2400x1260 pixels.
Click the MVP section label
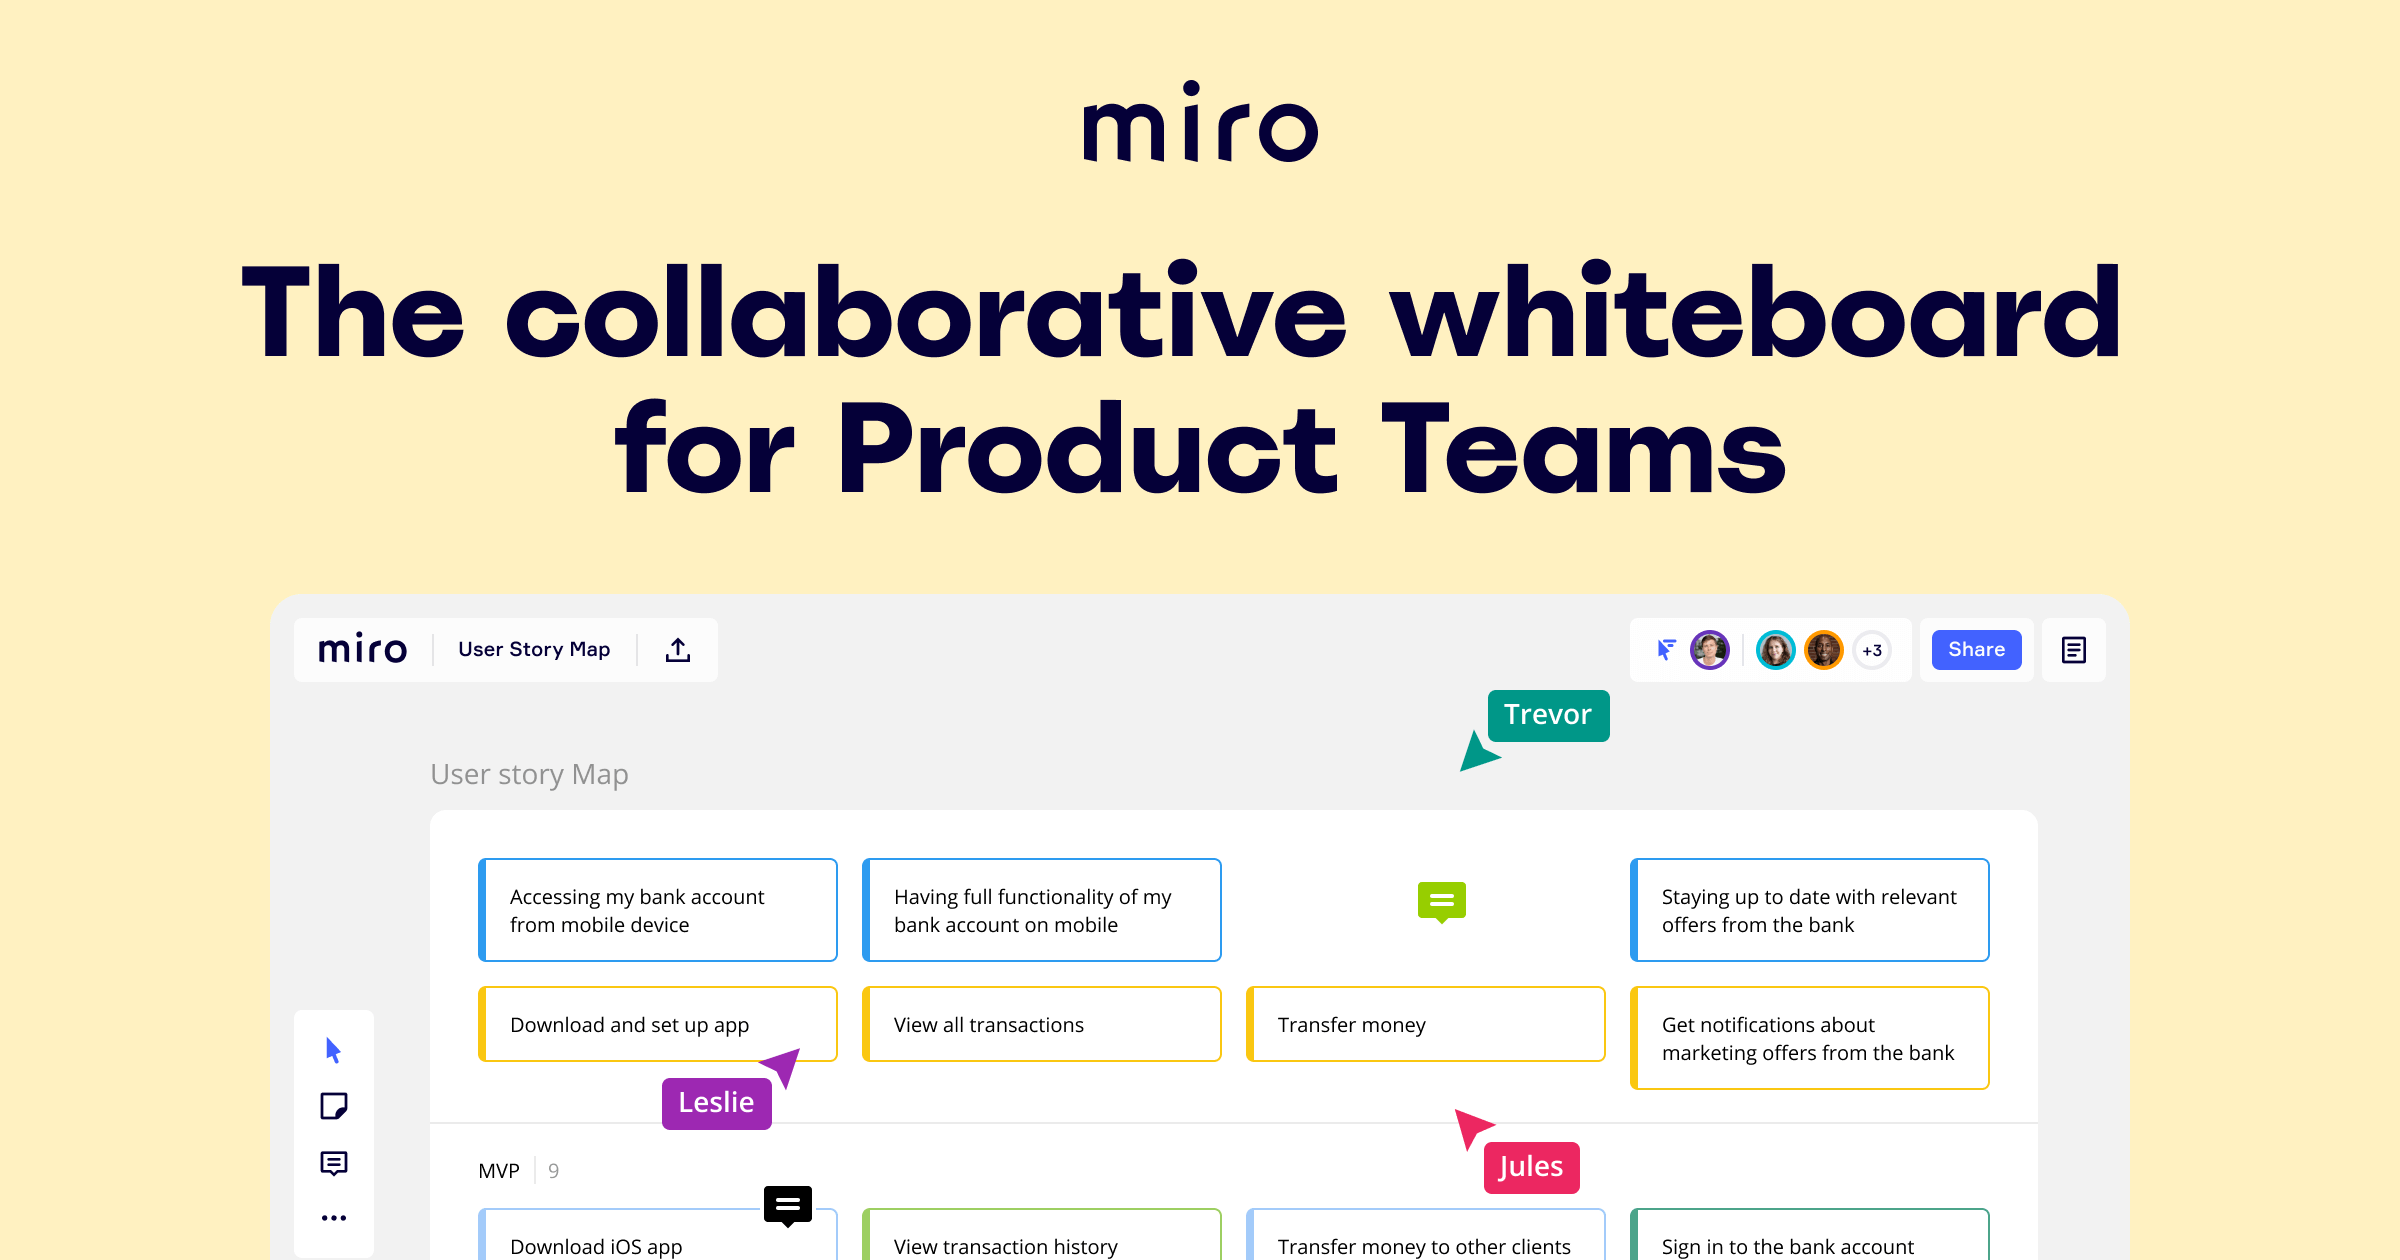point(499,1171)
